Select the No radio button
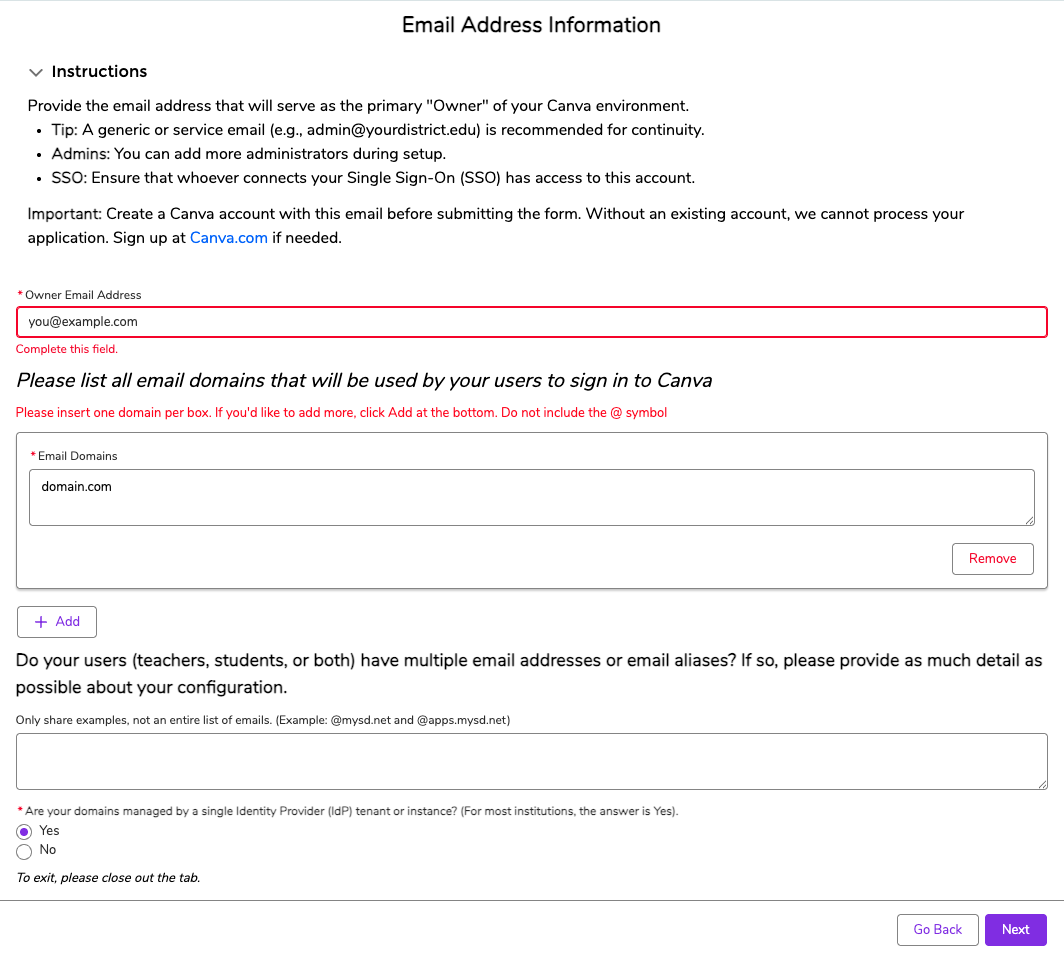Image resolution: width=1064 pixels, height=958 pixels. pos(25,851)
